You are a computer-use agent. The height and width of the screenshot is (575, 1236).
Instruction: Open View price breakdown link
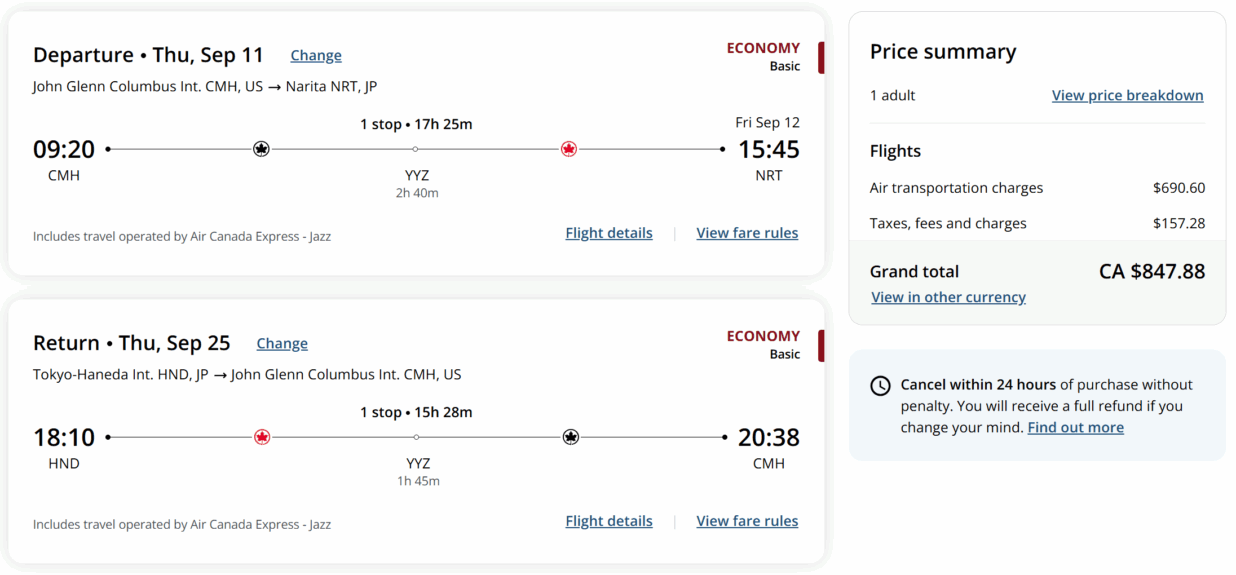tap(1127, 96)
